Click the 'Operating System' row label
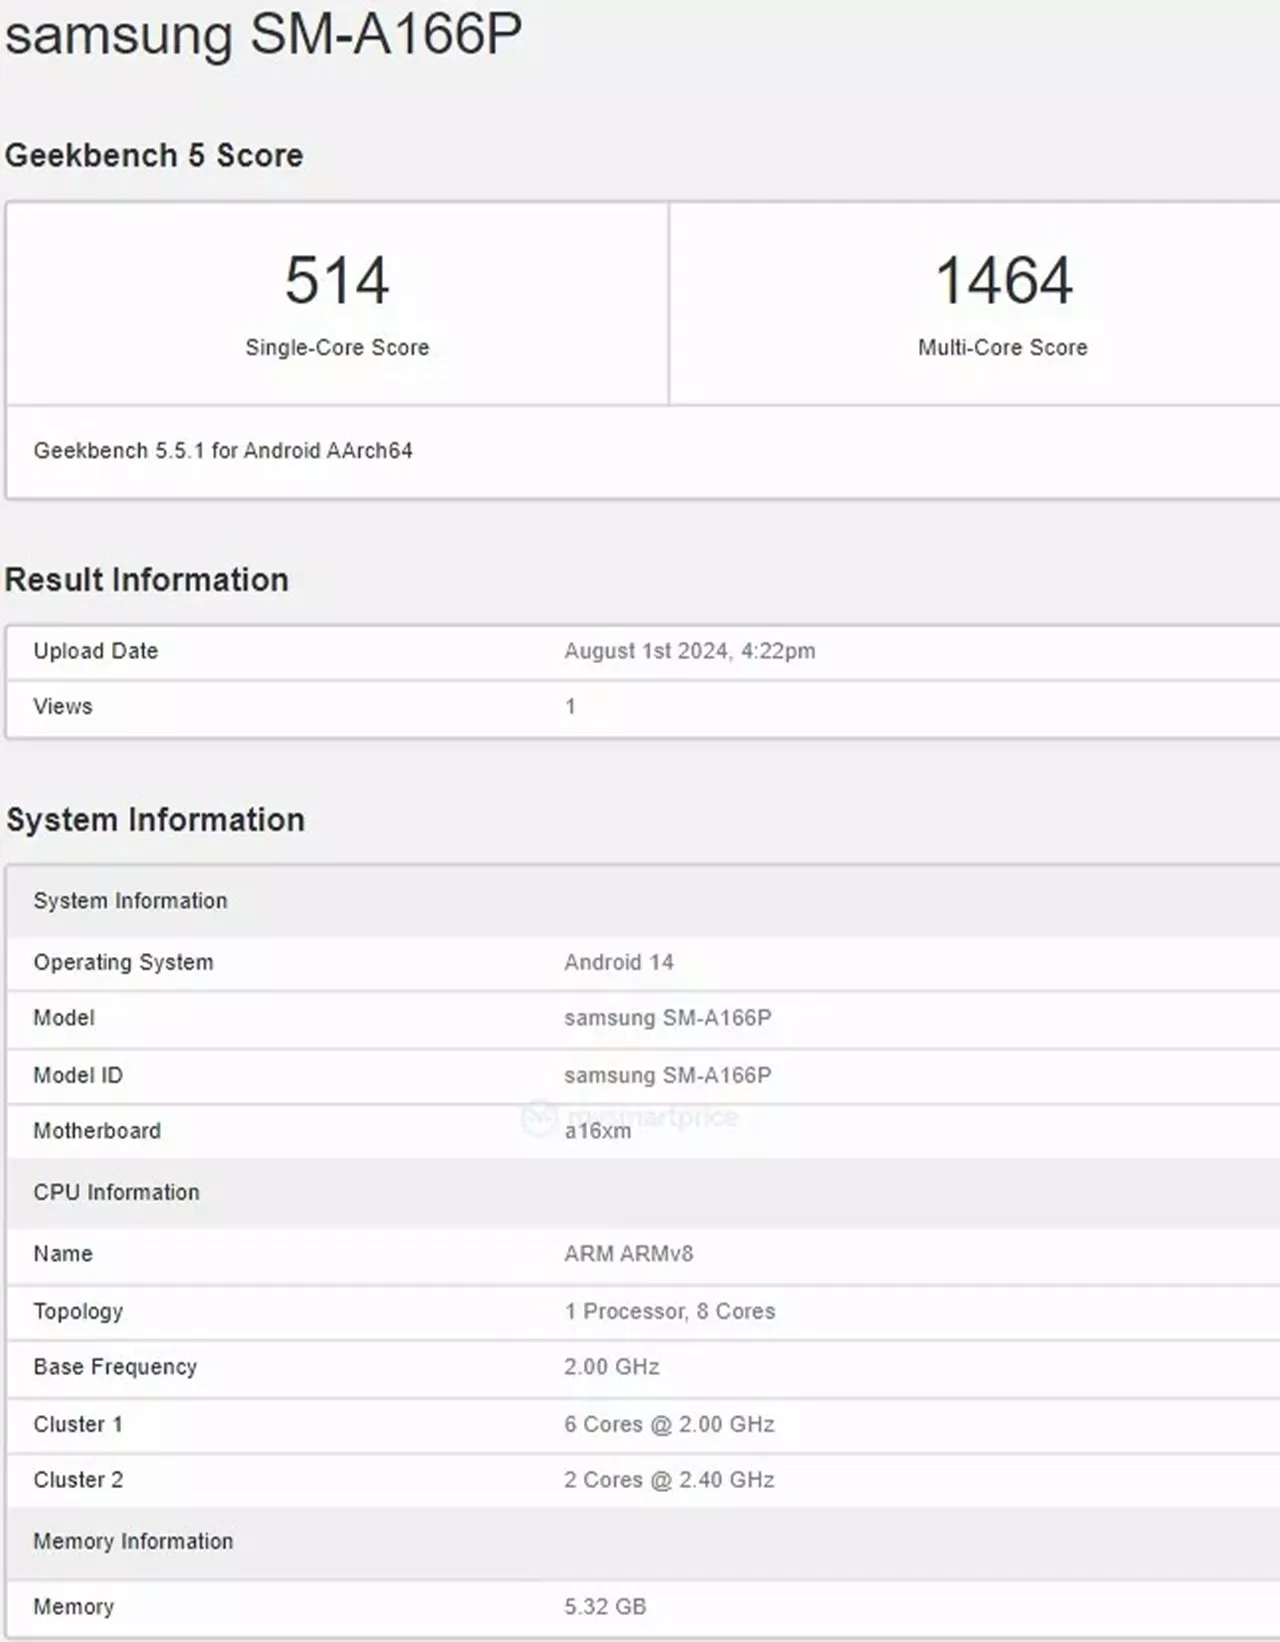Screen dimensions: 1280x1642 pyautogui.click(x=123, y=962)
